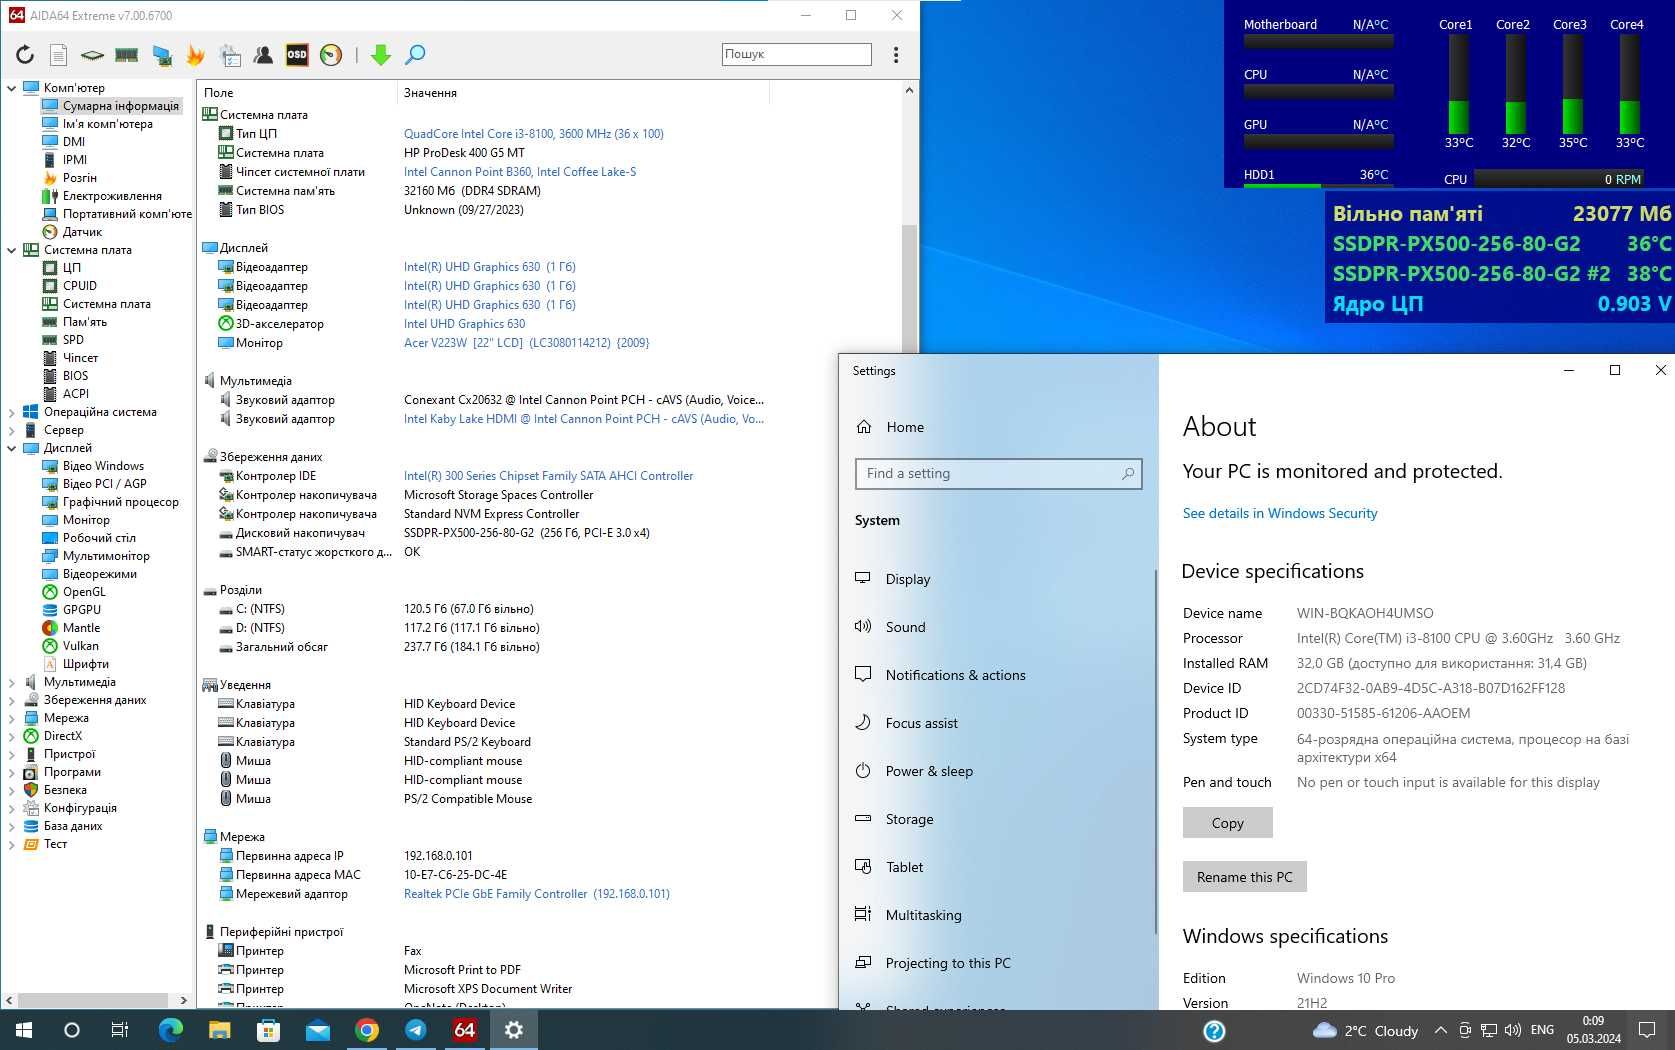Collapse the Дисплей tree node
Viewport: 1675px width, 1050px height.
tap(11, 448)
